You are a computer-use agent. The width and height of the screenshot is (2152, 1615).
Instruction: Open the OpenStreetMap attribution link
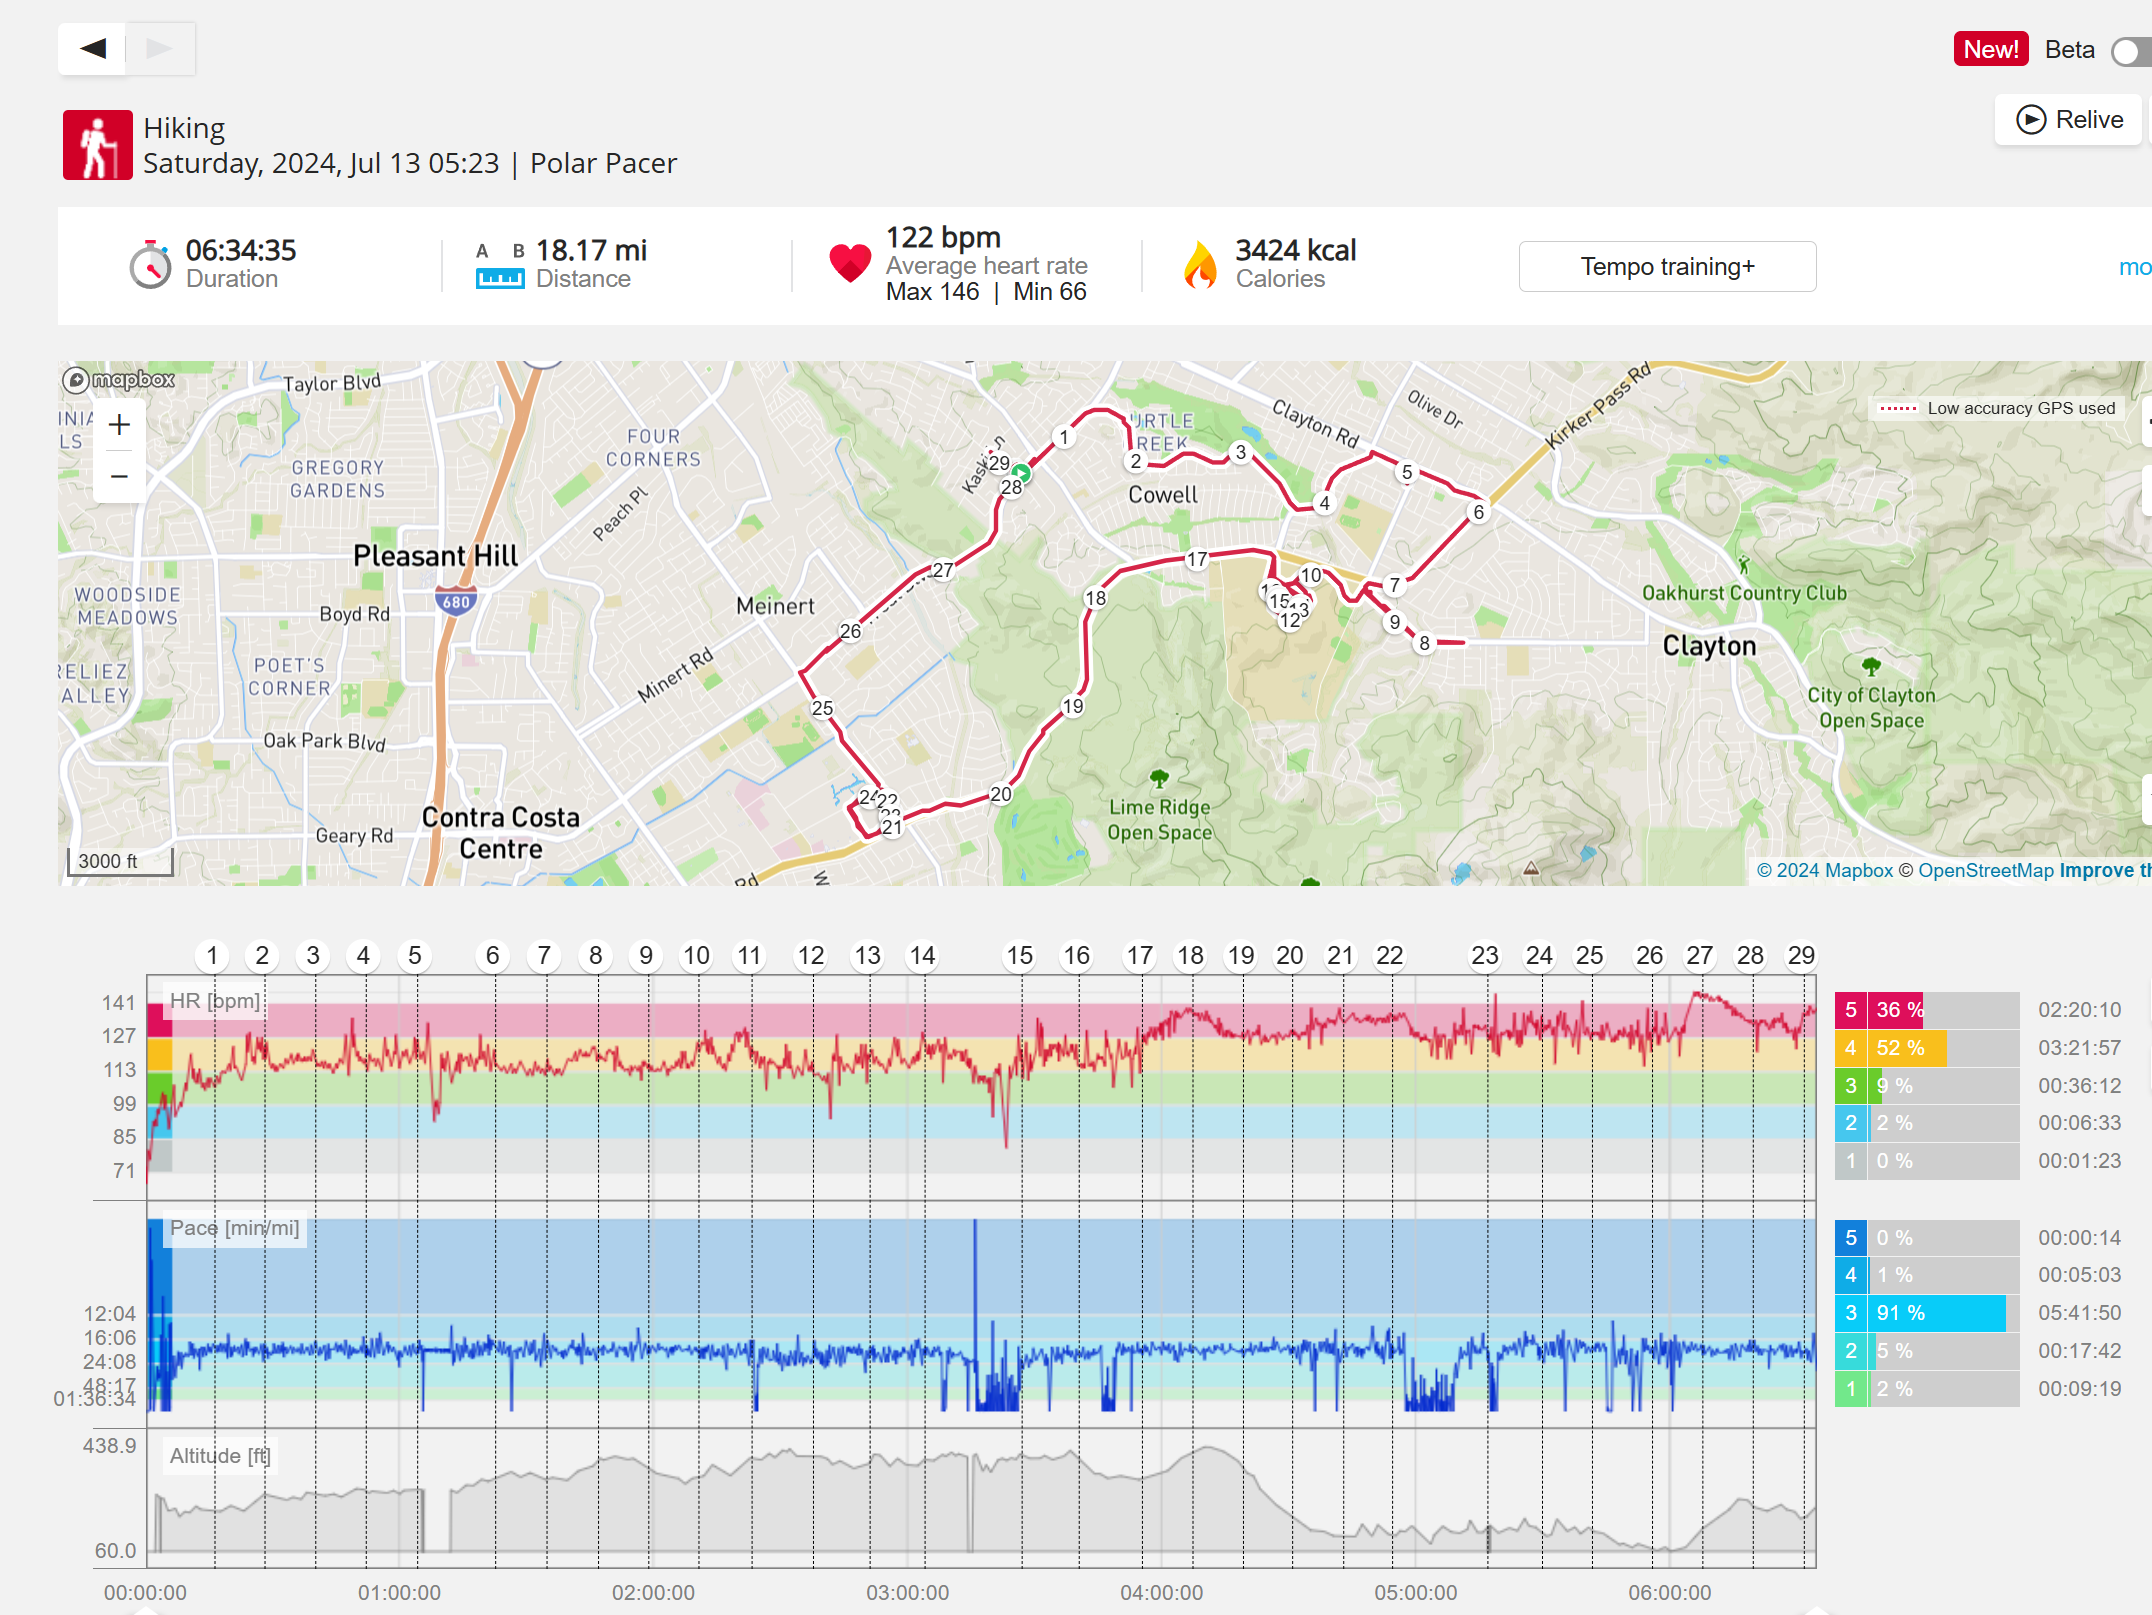(1985, 871)
